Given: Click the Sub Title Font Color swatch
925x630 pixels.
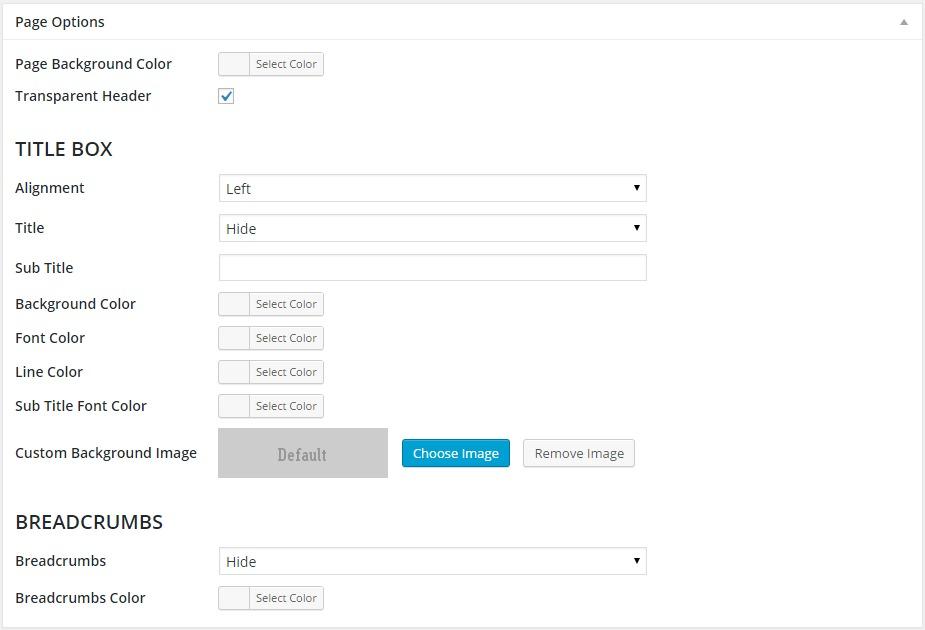Looking at the screenshot, I should point(234,406).
